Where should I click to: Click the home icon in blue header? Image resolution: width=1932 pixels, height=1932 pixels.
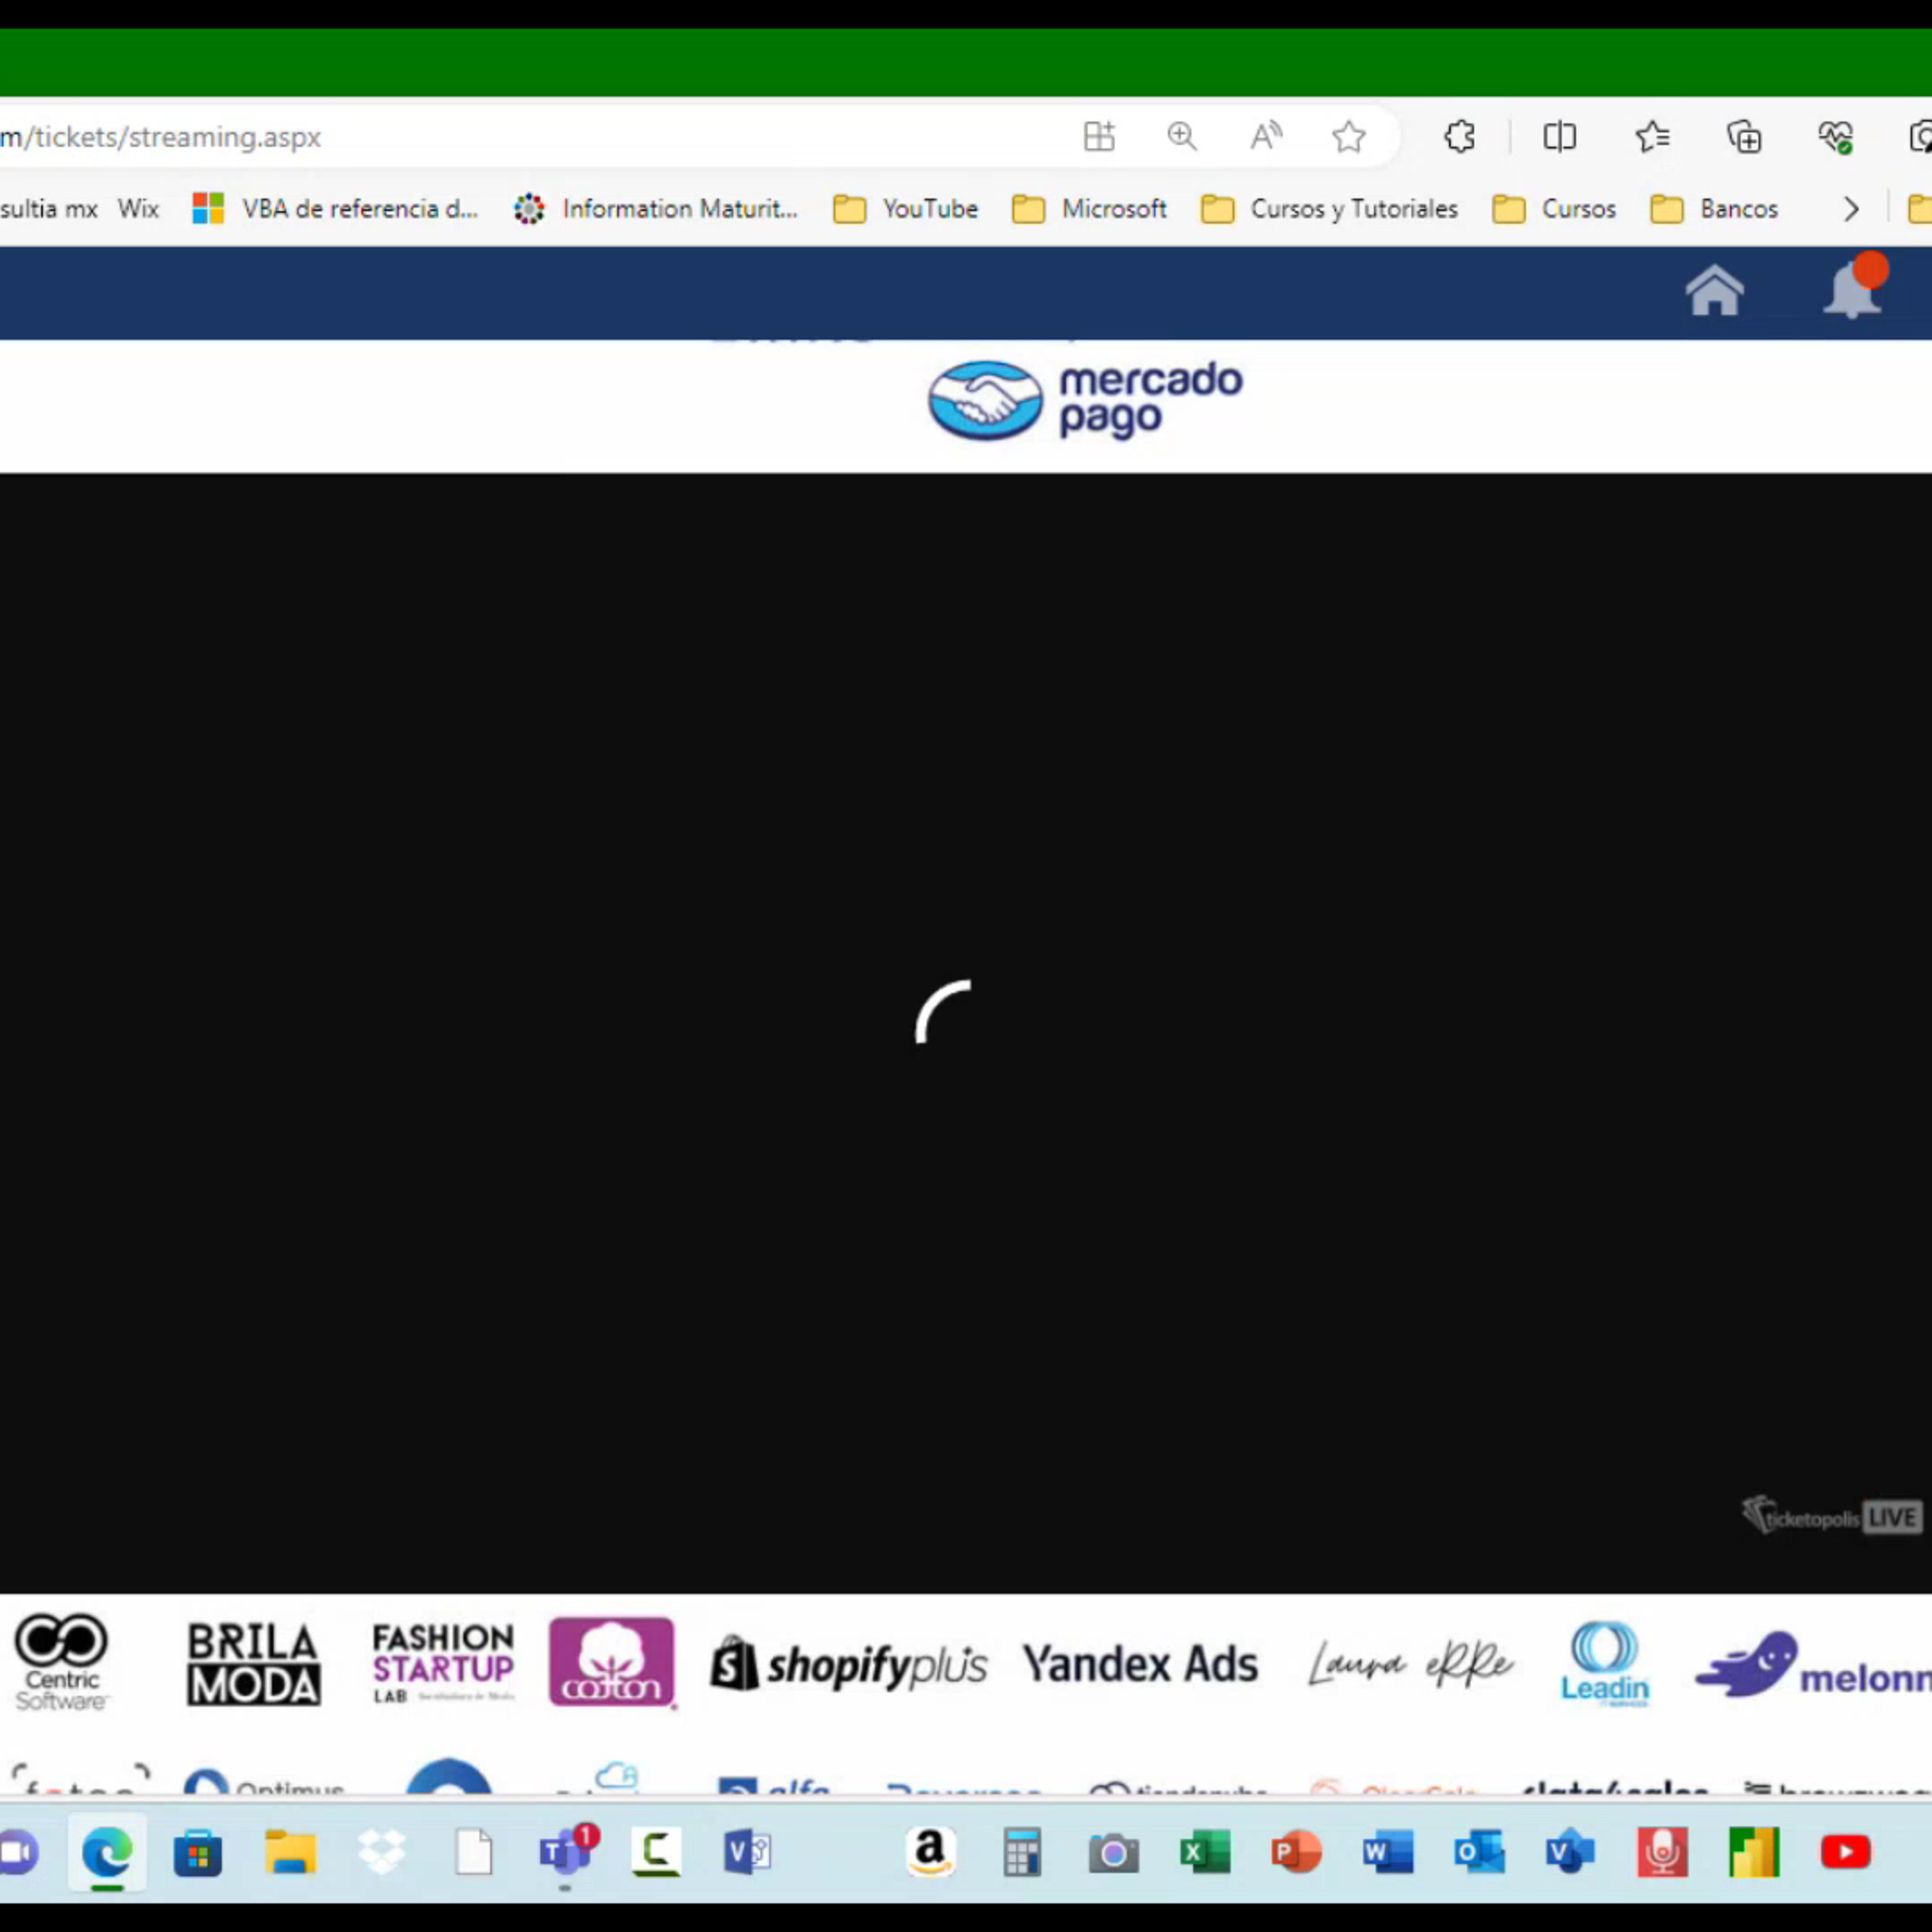click(x=1714, y=291)
